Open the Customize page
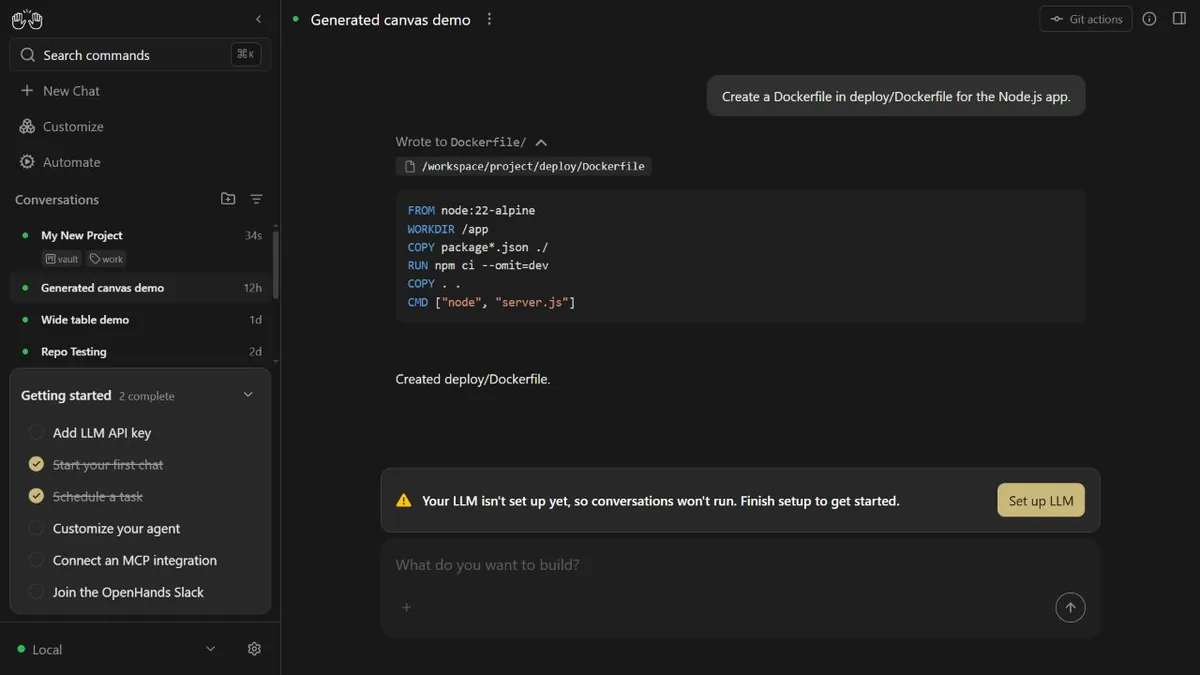Screen dimensions: 1200x675 140,127
